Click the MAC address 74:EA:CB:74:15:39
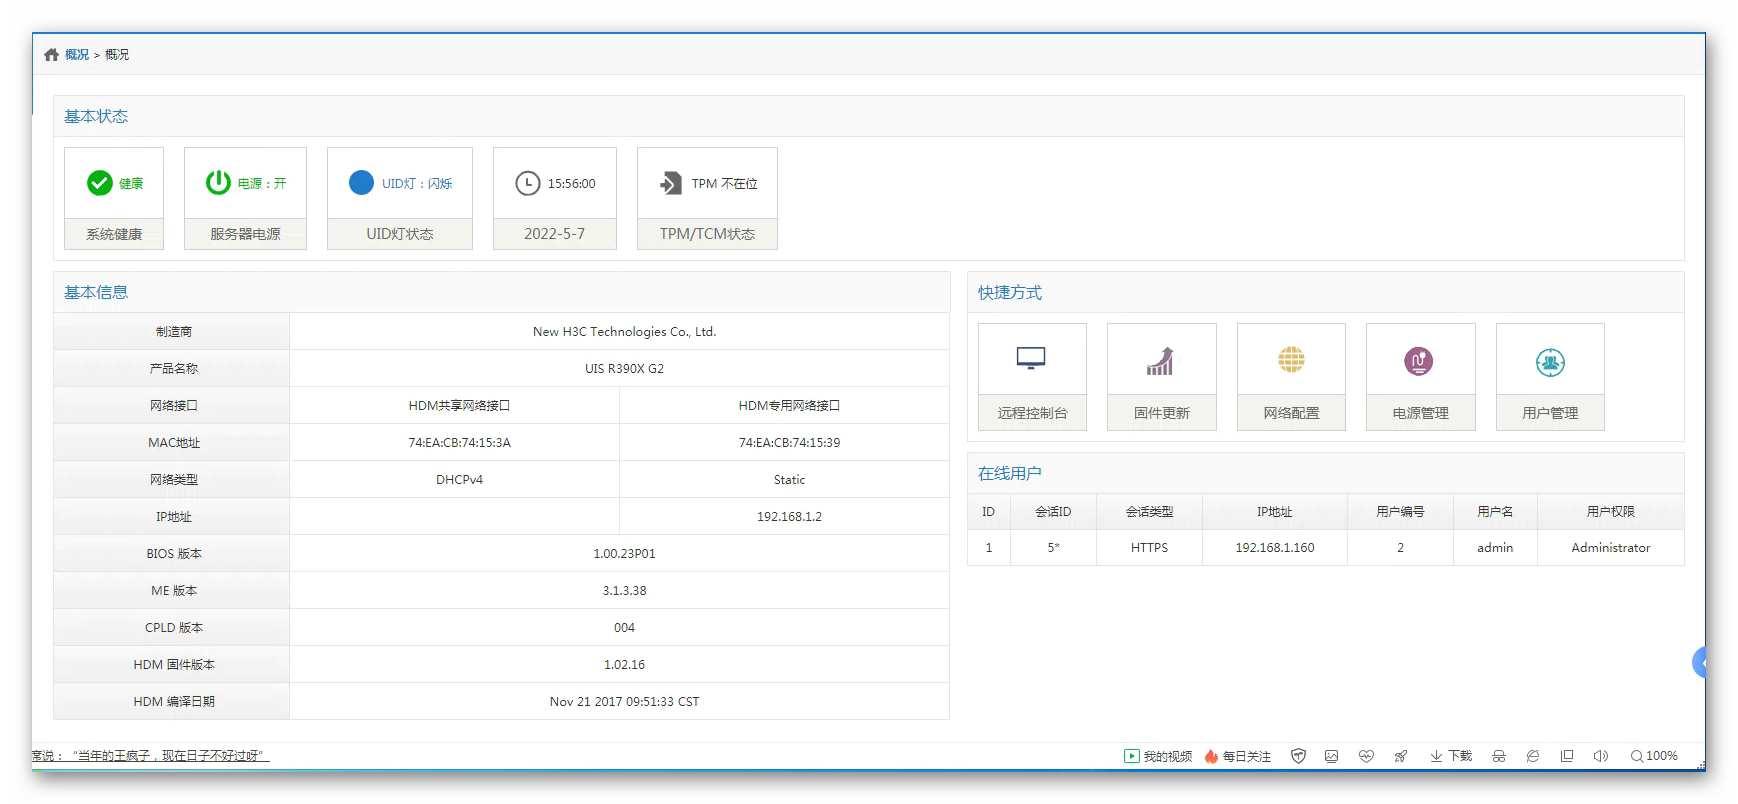The height and width of the screenshot is (804, 1738). pyautogui.click(x=789, y=443)
